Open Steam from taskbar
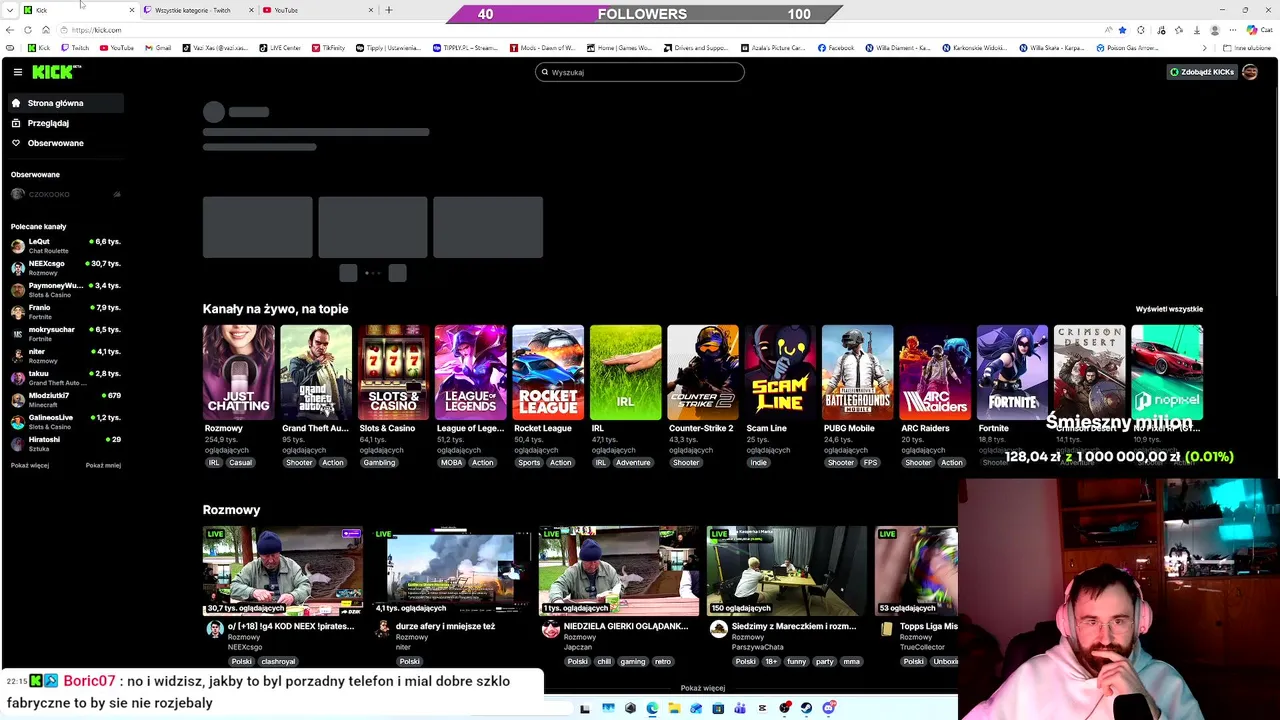This screenshot has height=720, width=1280. coord(806,709)
